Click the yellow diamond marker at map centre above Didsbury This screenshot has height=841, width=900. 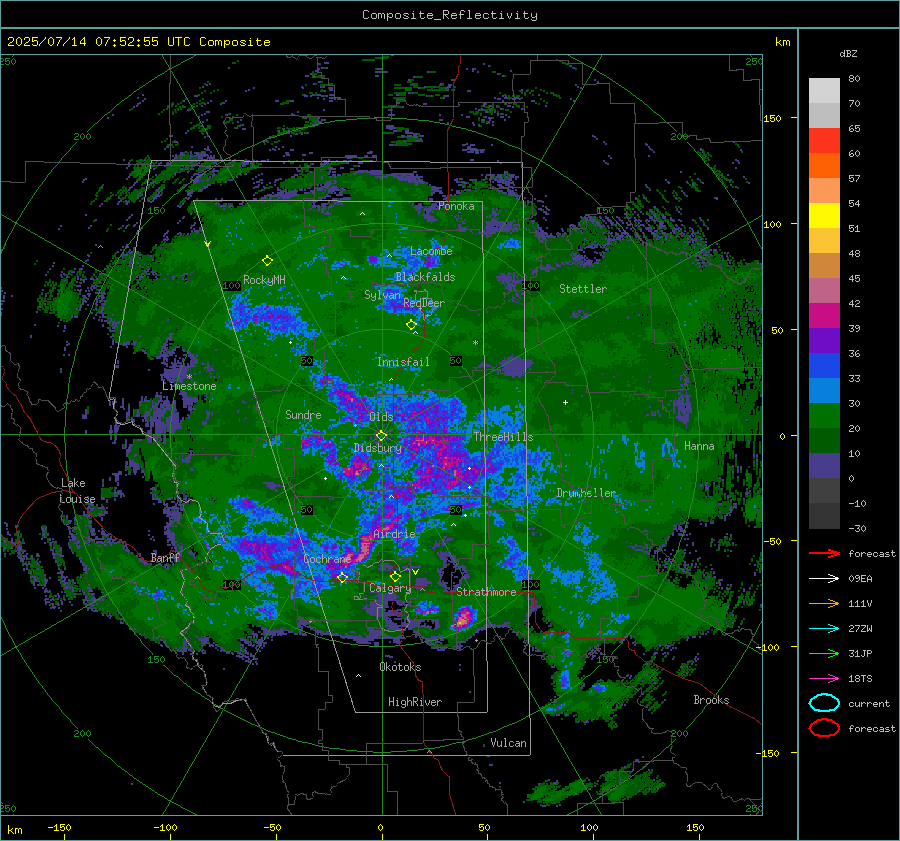[x=381, y=436]
